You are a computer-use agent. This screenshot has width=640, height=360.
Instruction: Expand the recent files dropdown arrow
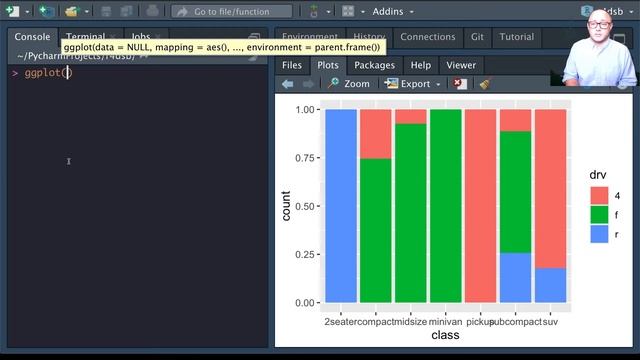tap(87, 12)
